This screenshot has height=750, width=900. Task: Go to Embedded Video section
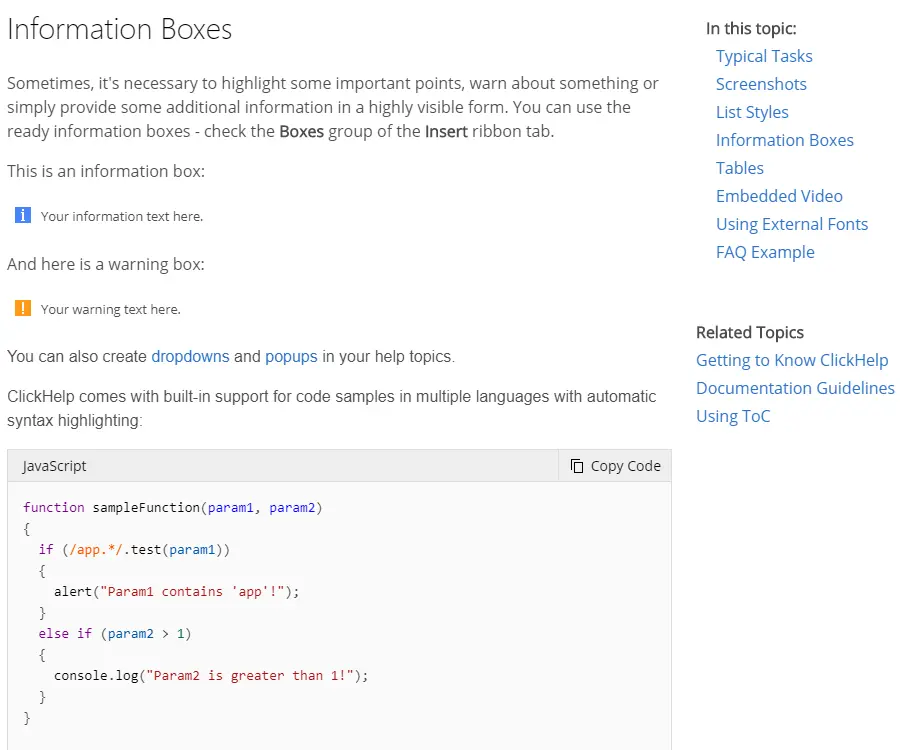tap(779, 196)
